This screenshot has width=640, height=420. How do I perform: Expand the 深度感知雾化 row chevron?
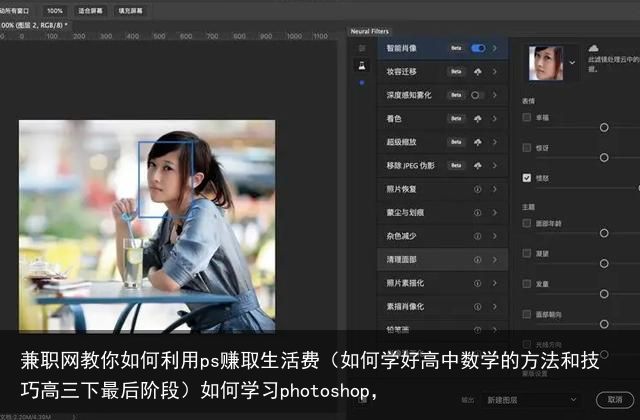[x=495, y=95]
